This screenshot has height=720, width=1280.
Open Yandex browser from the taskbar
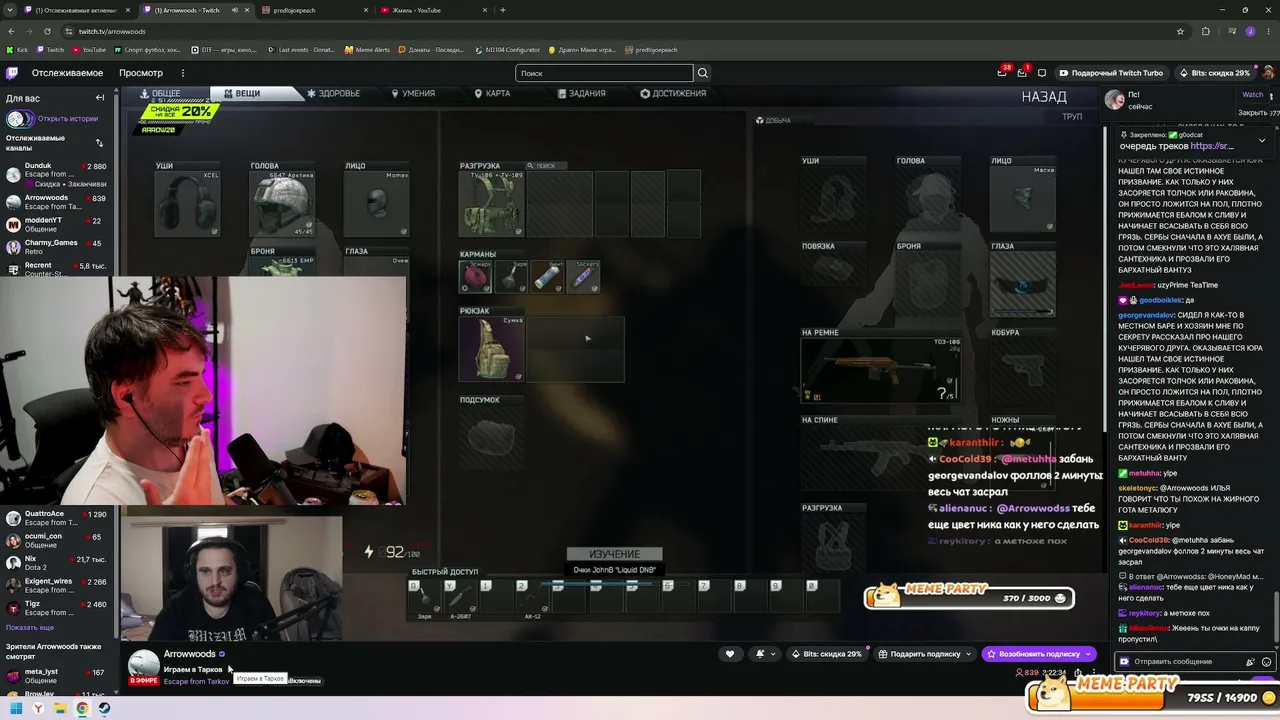[38, 708]
